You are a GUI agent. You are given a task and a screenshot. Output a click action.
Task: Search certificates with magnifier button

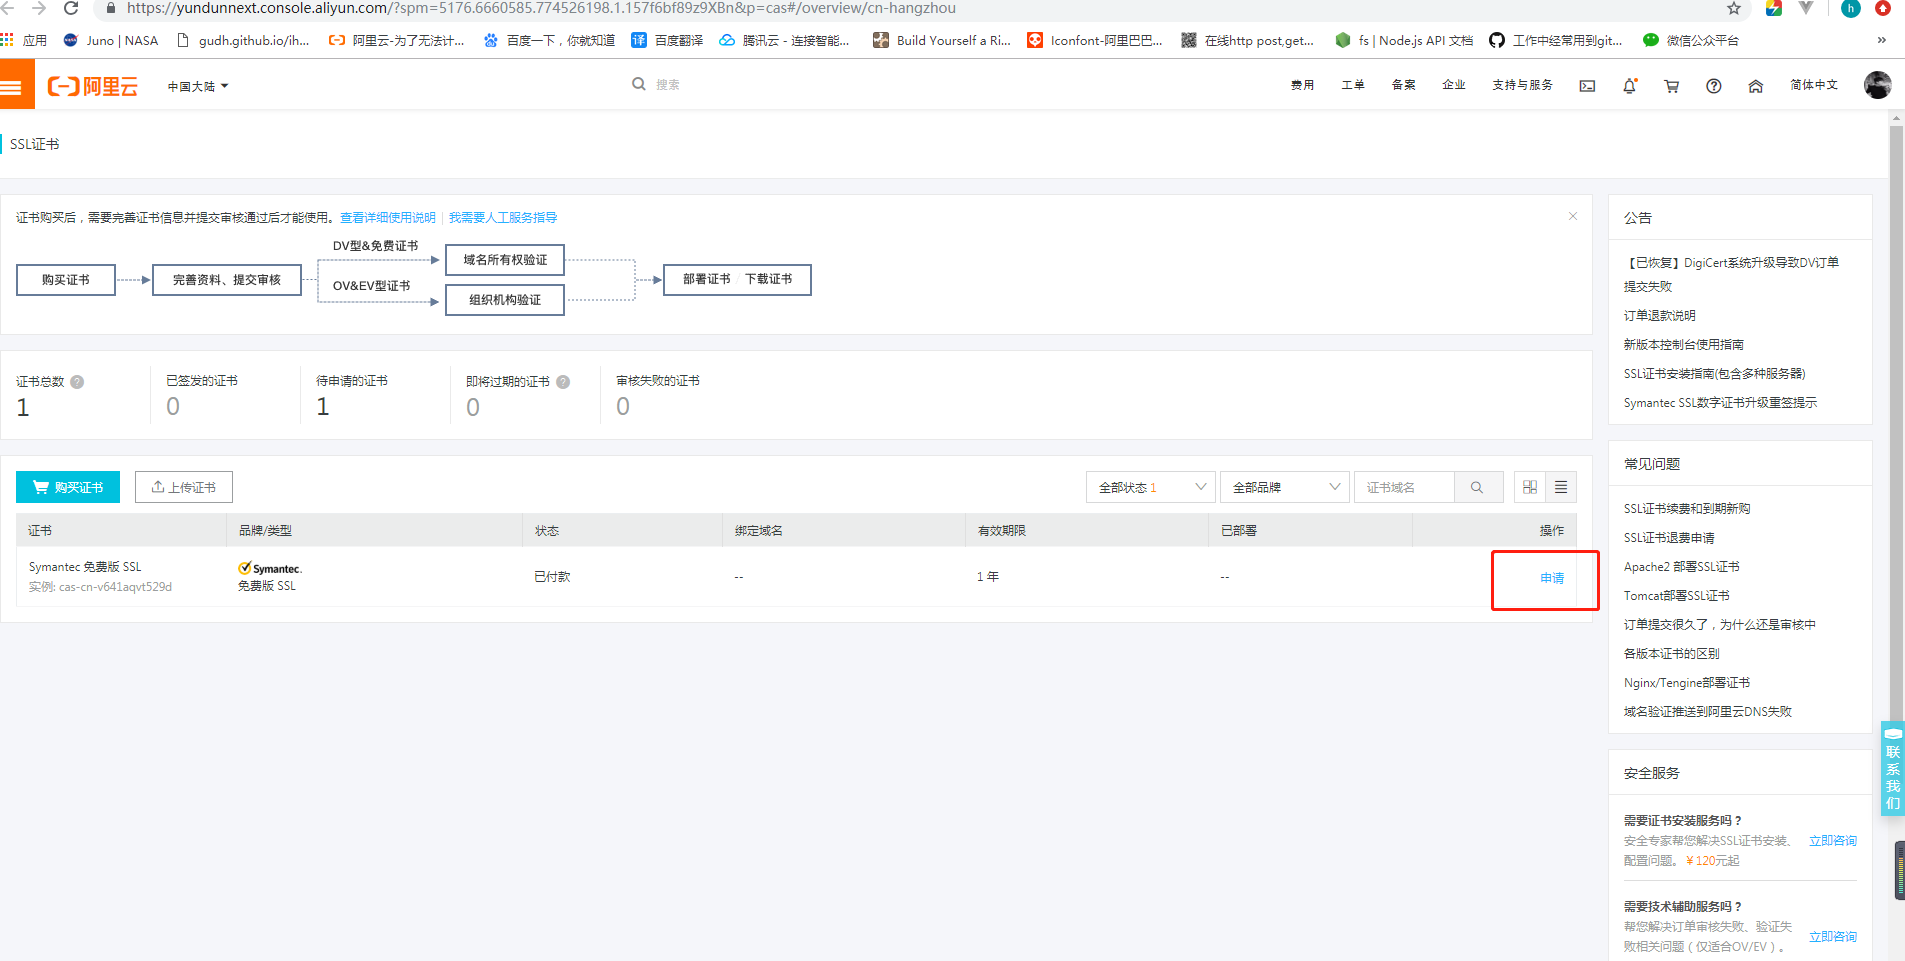click(1477, 487)
